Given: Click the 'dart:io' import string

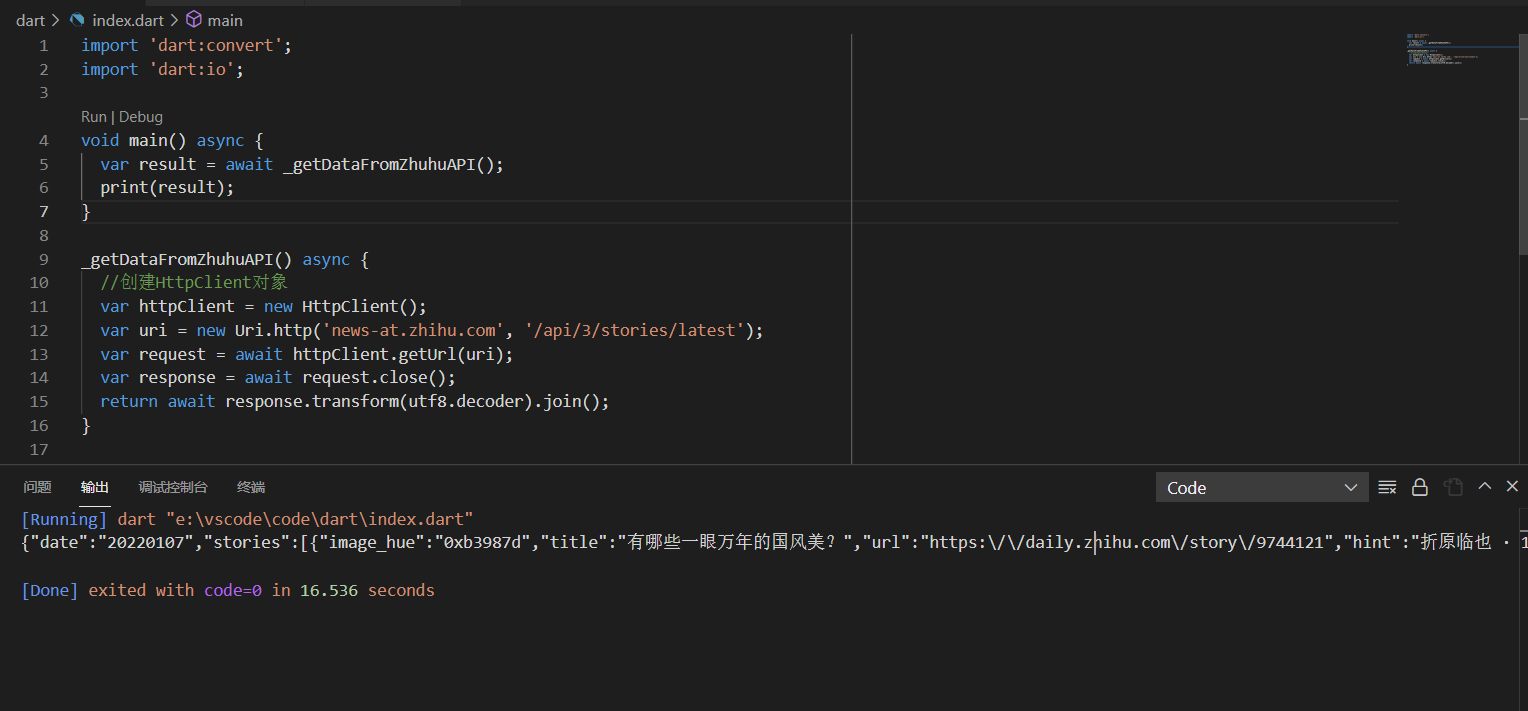Looking at the screenshot, I should pos(191,69).
